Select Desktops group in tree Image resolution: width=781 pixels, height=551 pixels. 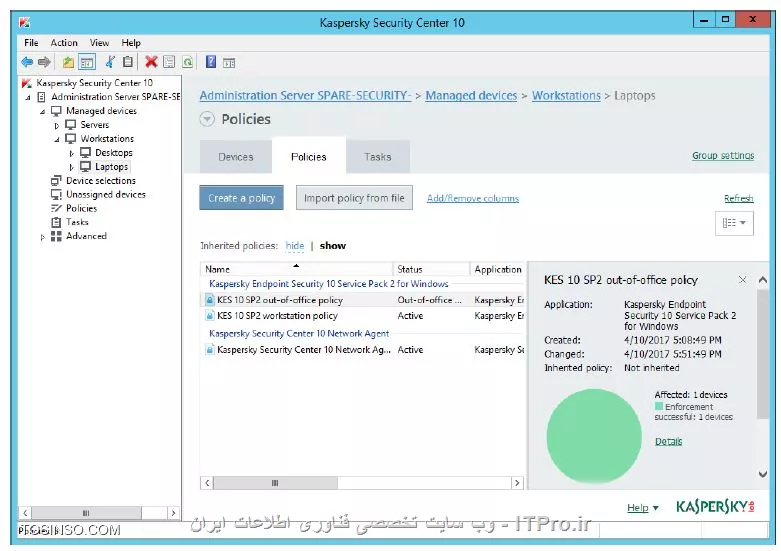click(114, 152)
